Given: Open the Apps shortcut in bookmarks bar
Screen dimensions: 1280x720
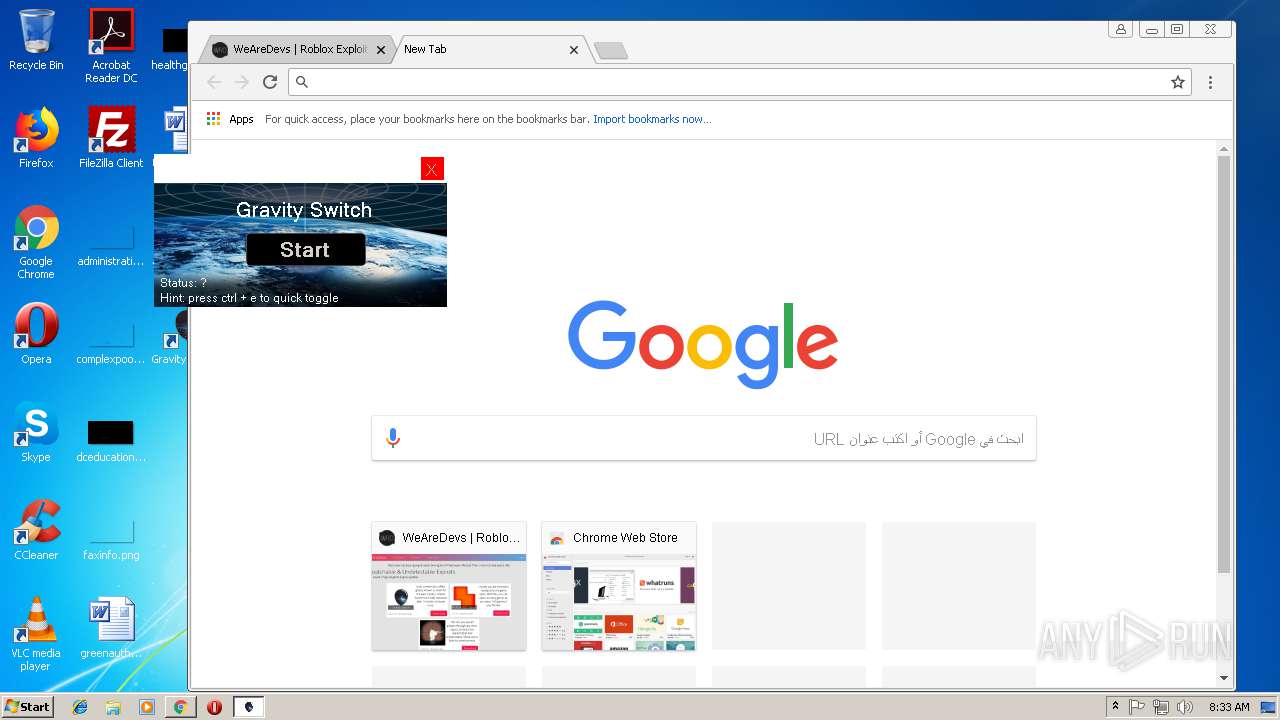Looking at the screenshot, I should (230, 119).
